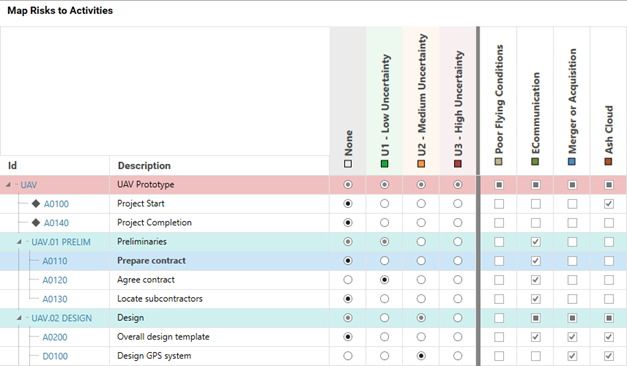This screenshot has width=627, height=366.
Task: Select U2 Medium Uncertainty for Prepare contract
Action: [421, 261]
